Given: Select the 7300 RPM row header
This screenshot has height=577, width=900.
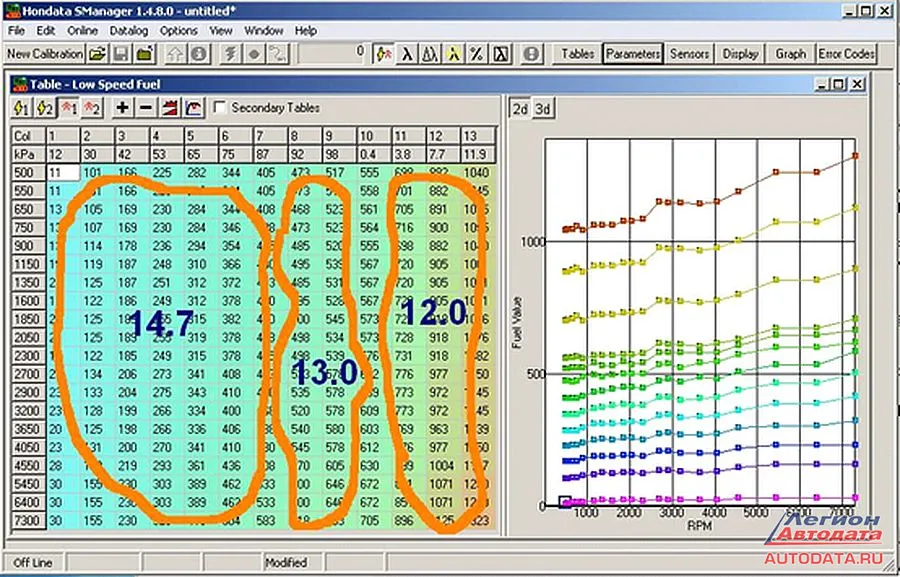Looking at the screenshot, I should tap(29, 521).
